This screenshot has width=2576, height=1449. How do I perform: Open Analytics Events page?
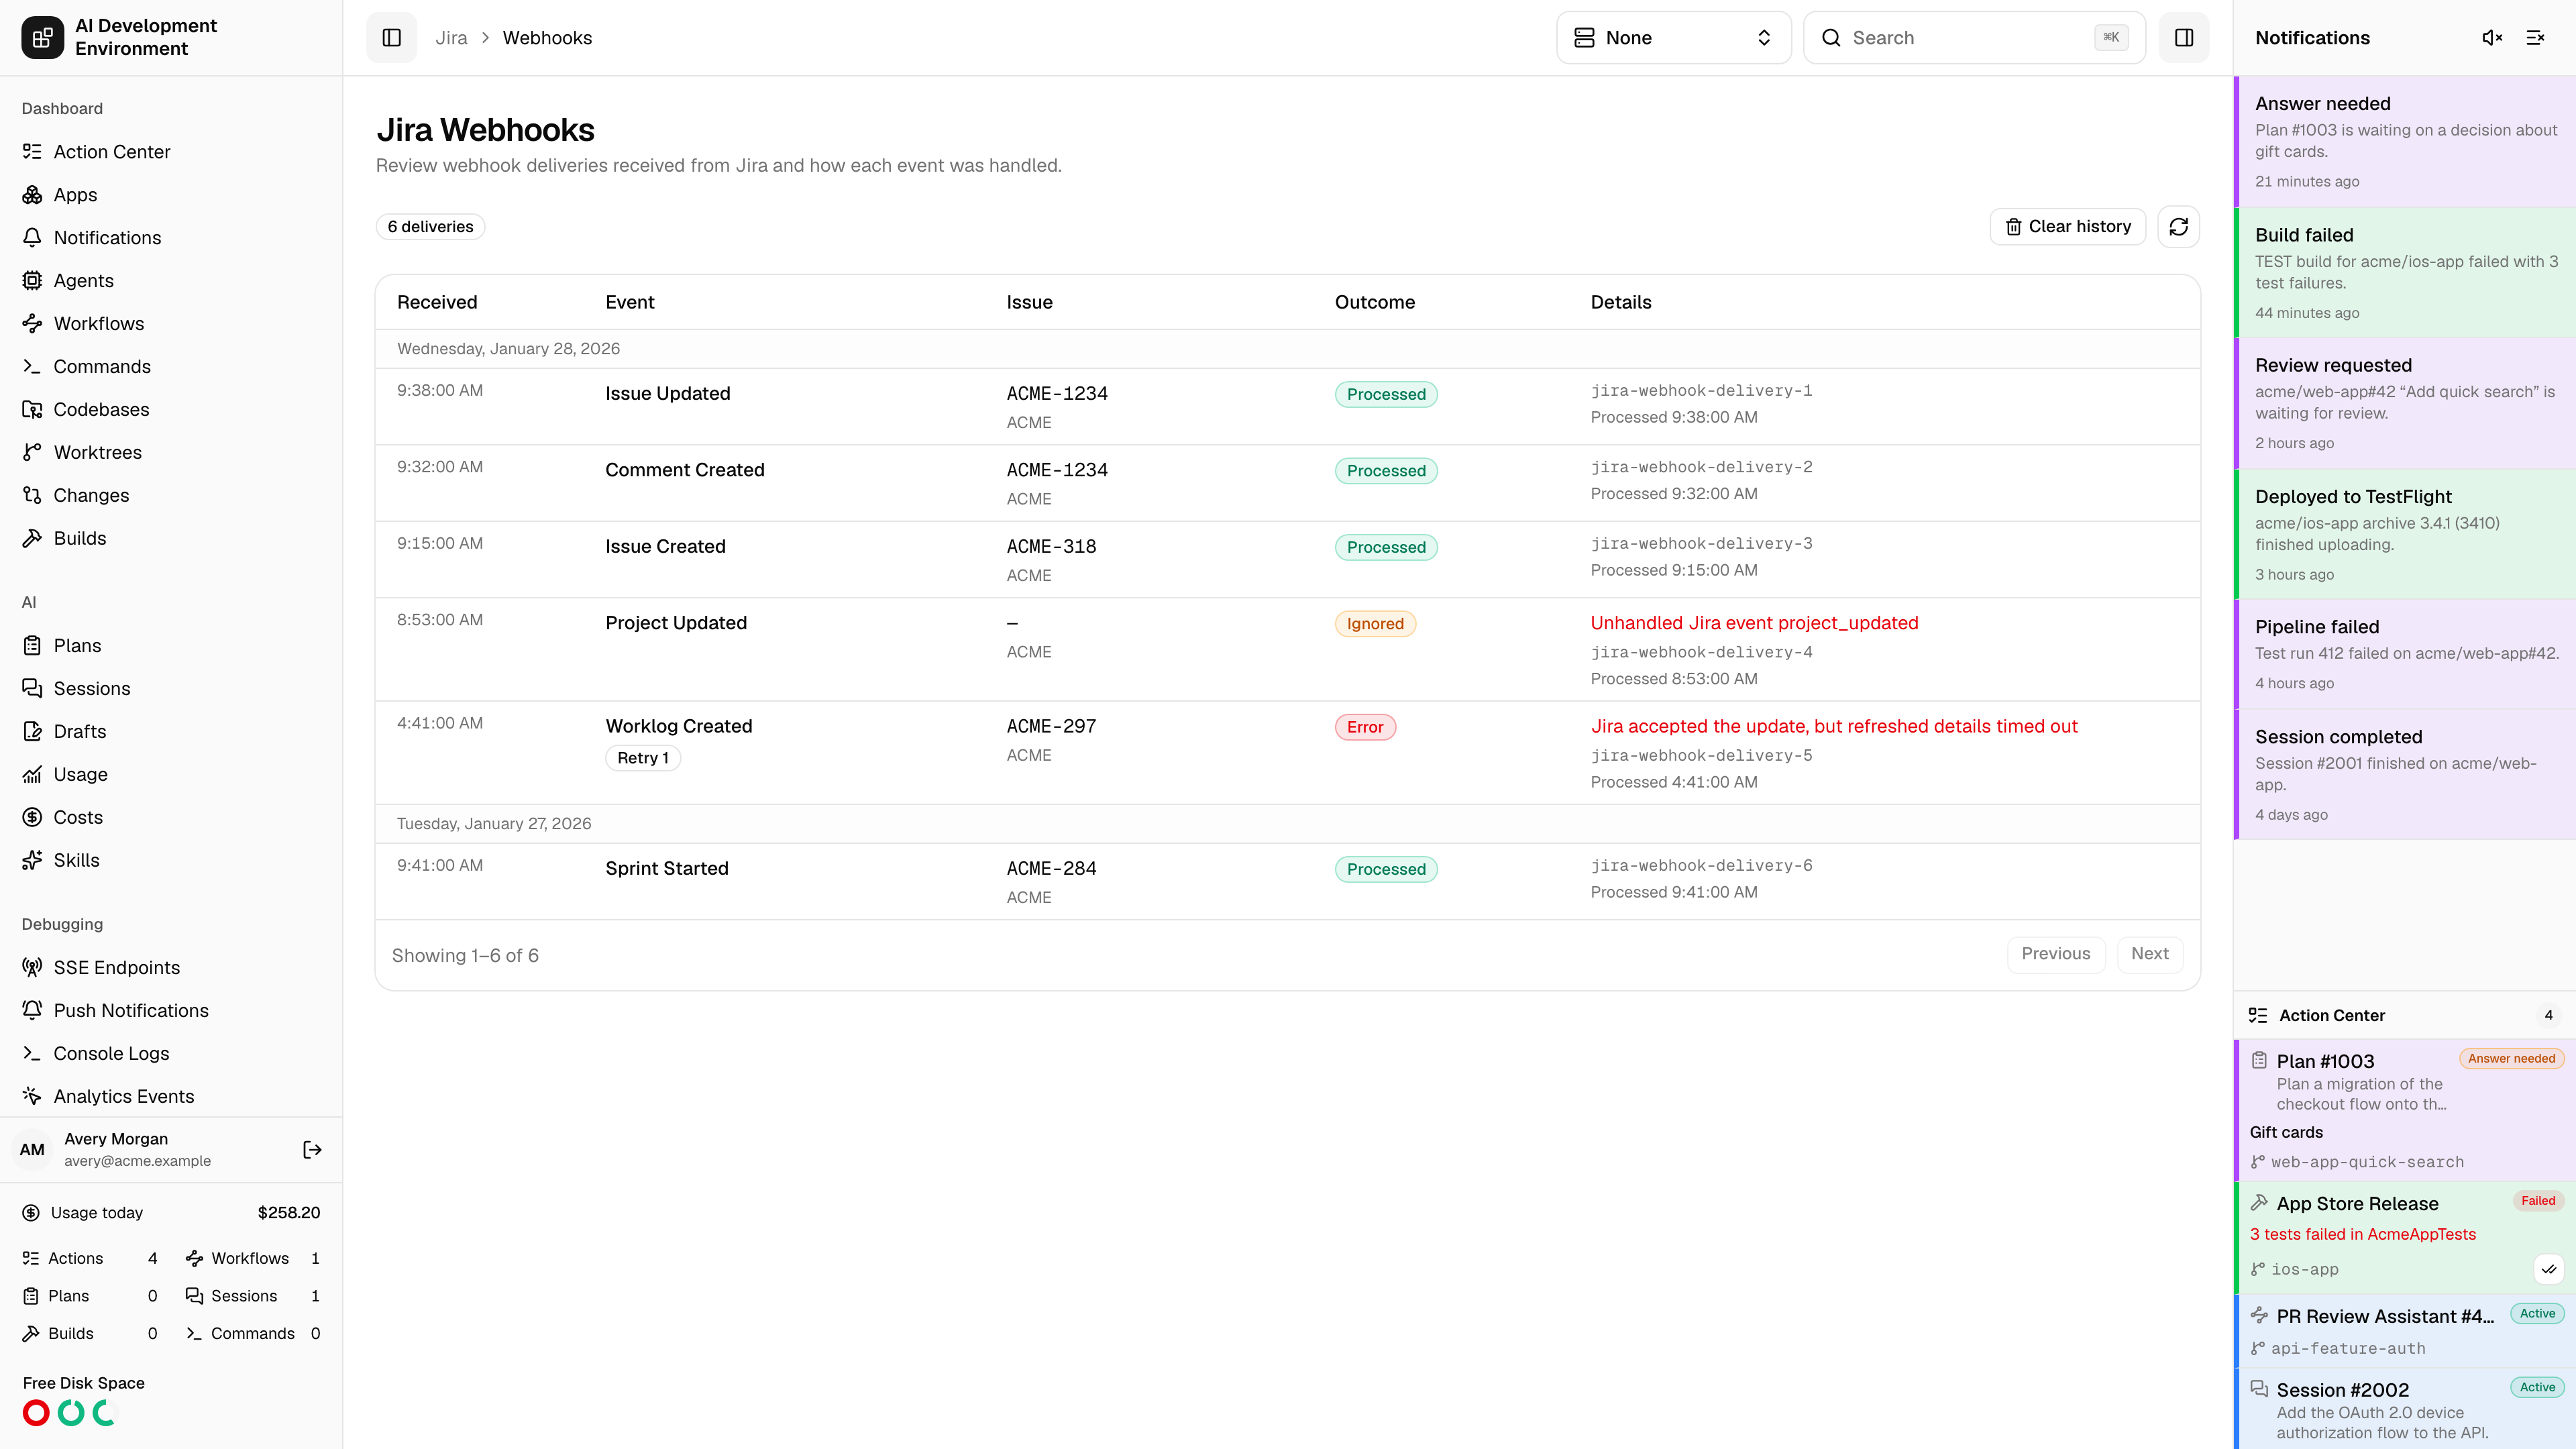coord(171,1097)
